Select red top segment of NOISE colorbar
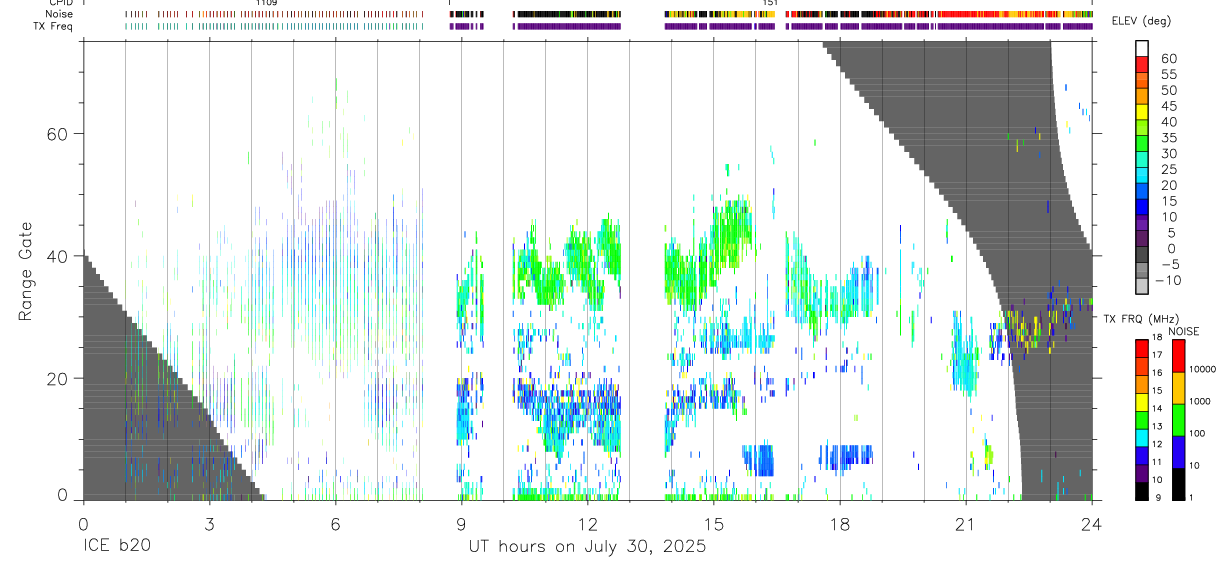 tap(1178, 355)
